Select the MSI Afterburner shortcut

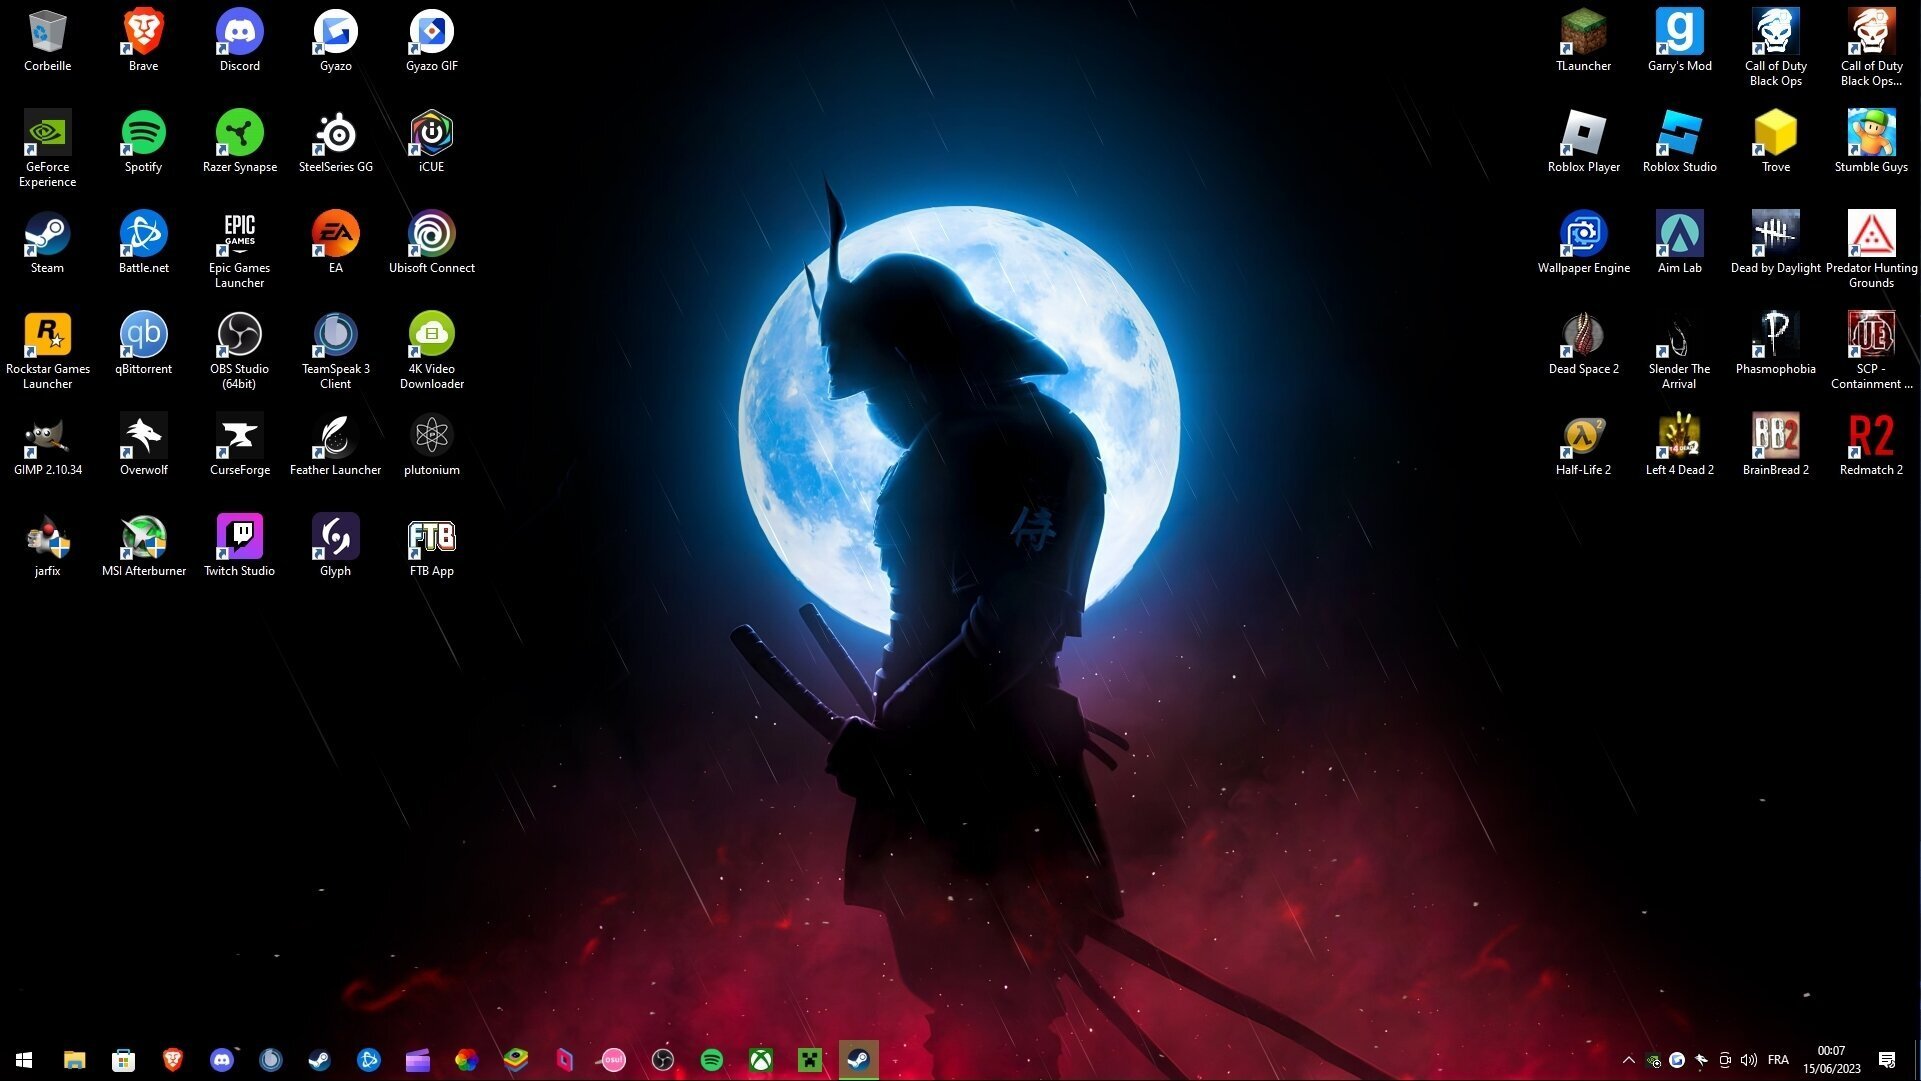pyautogui.click(x=143, y=538)
